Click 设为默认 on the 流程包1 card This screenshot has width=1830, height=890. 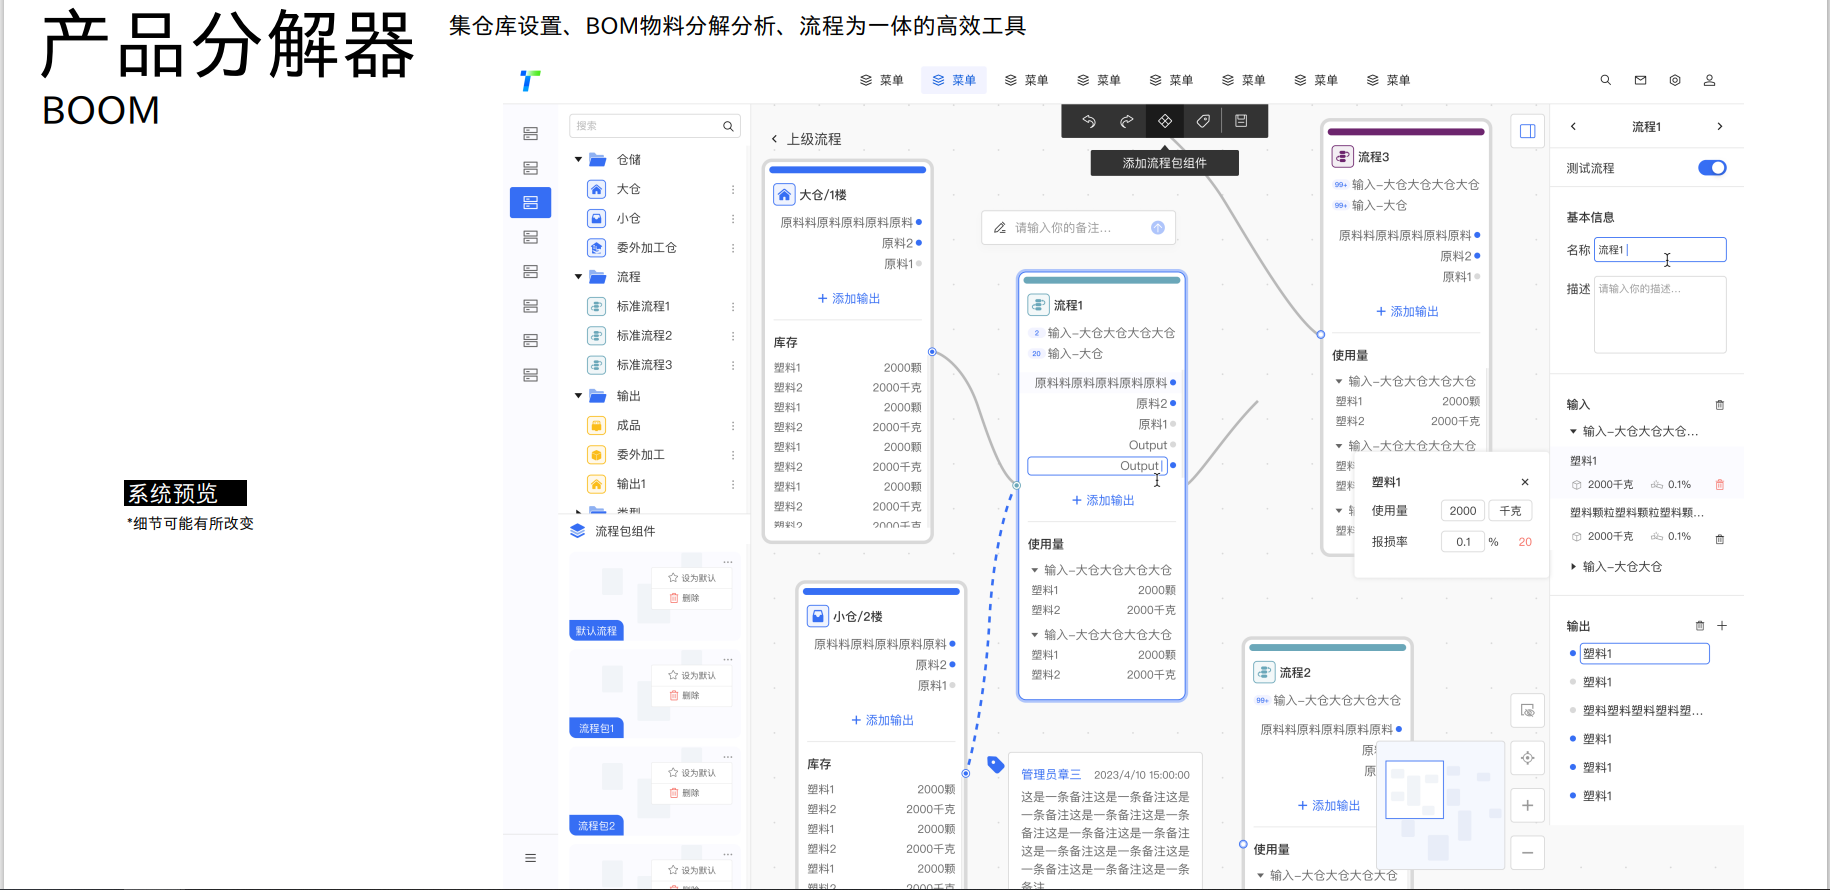point(692,676)
